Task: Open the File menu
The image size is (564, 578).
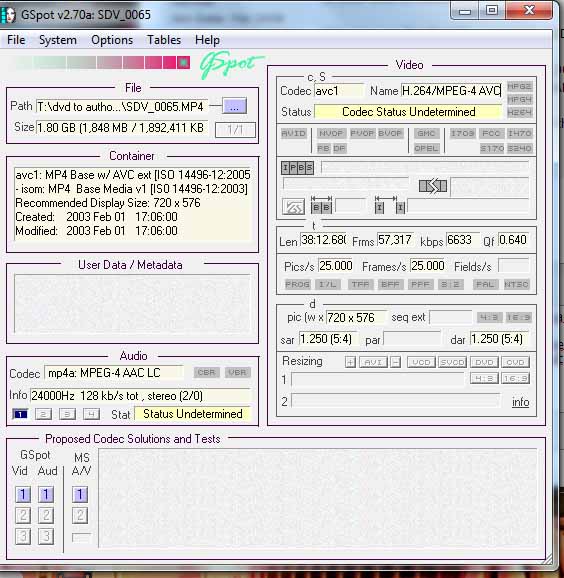Action: click(x=16, y=40)
